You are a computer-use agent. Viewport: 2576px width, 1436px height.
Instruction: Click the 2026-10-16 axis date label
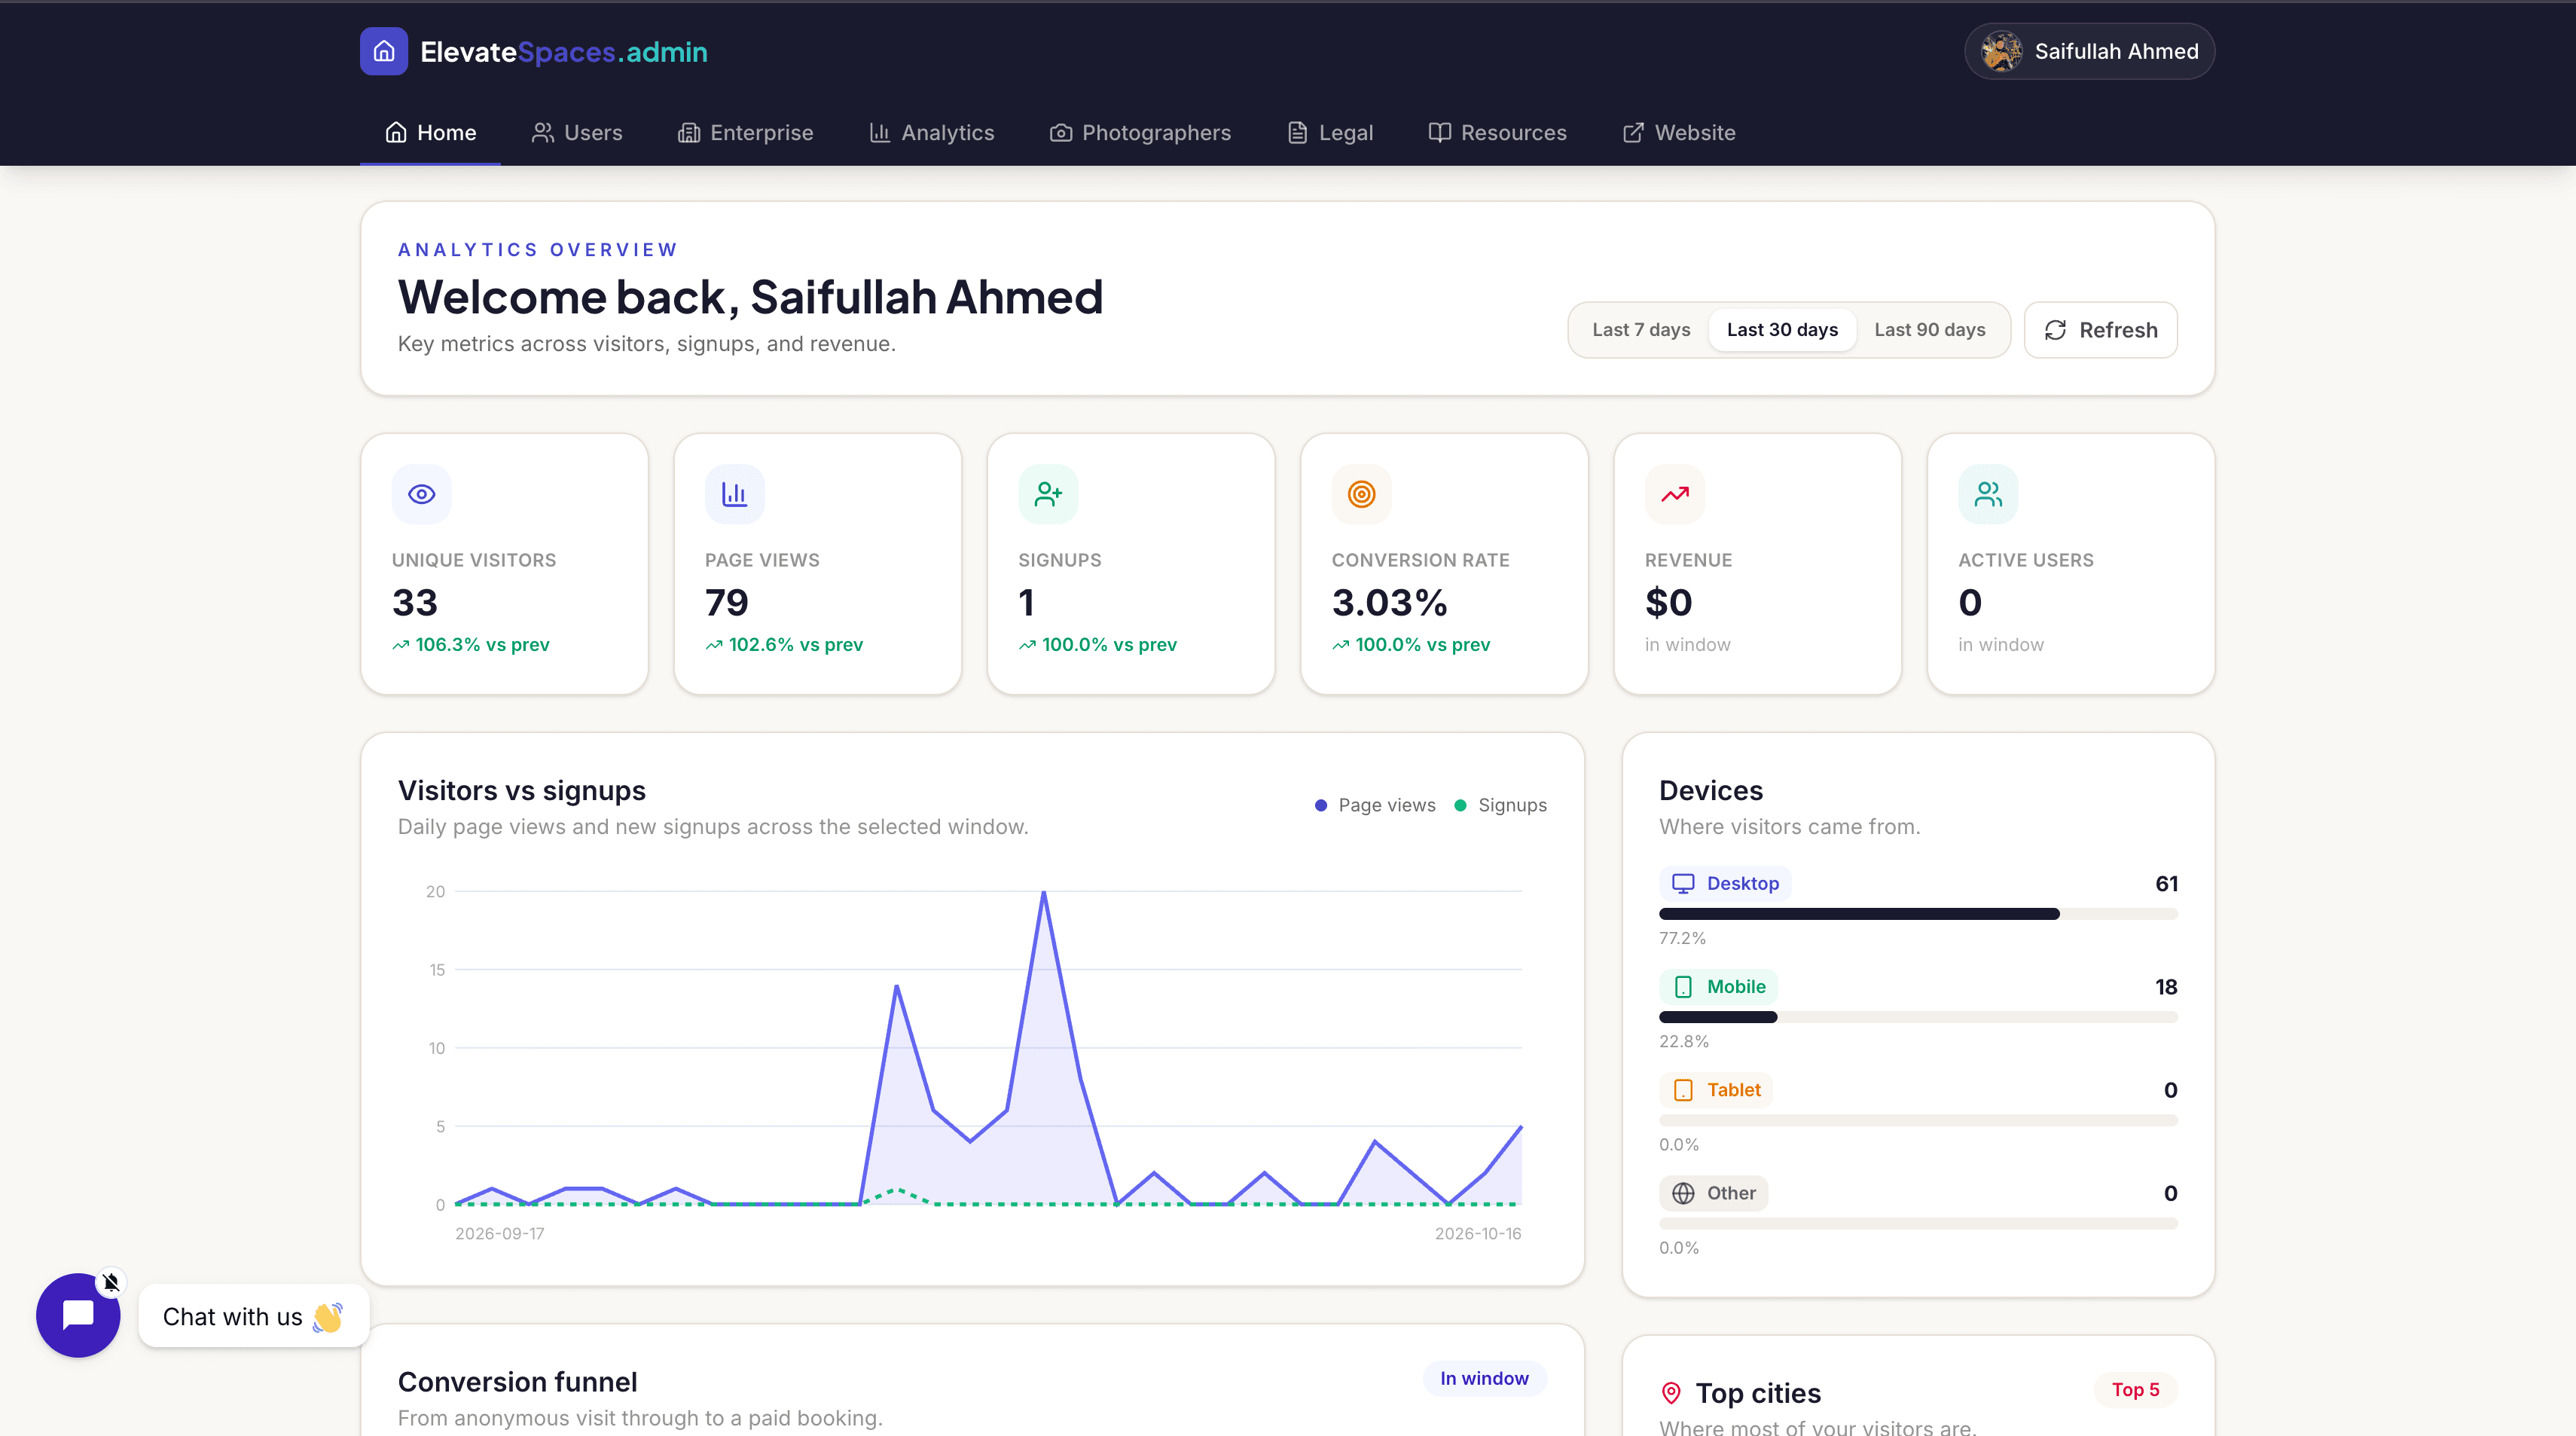point(1478,1234)
